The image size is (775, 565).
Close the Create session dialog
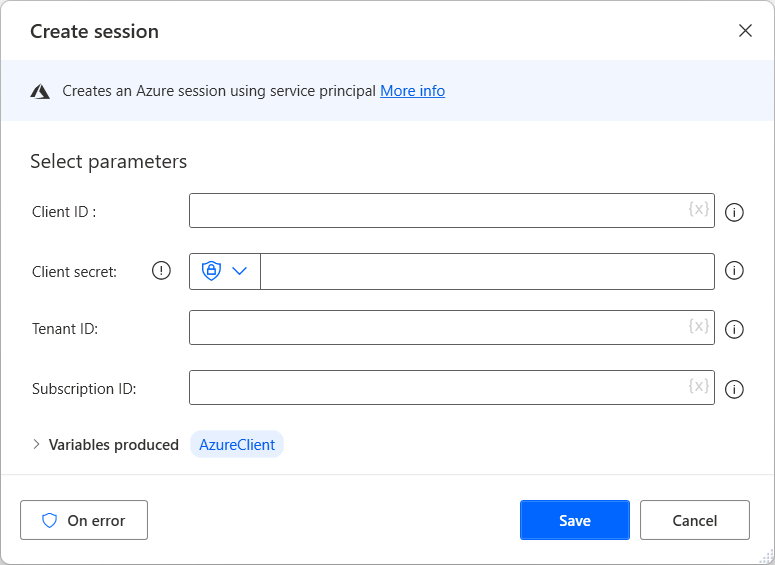tap(745, 31)
